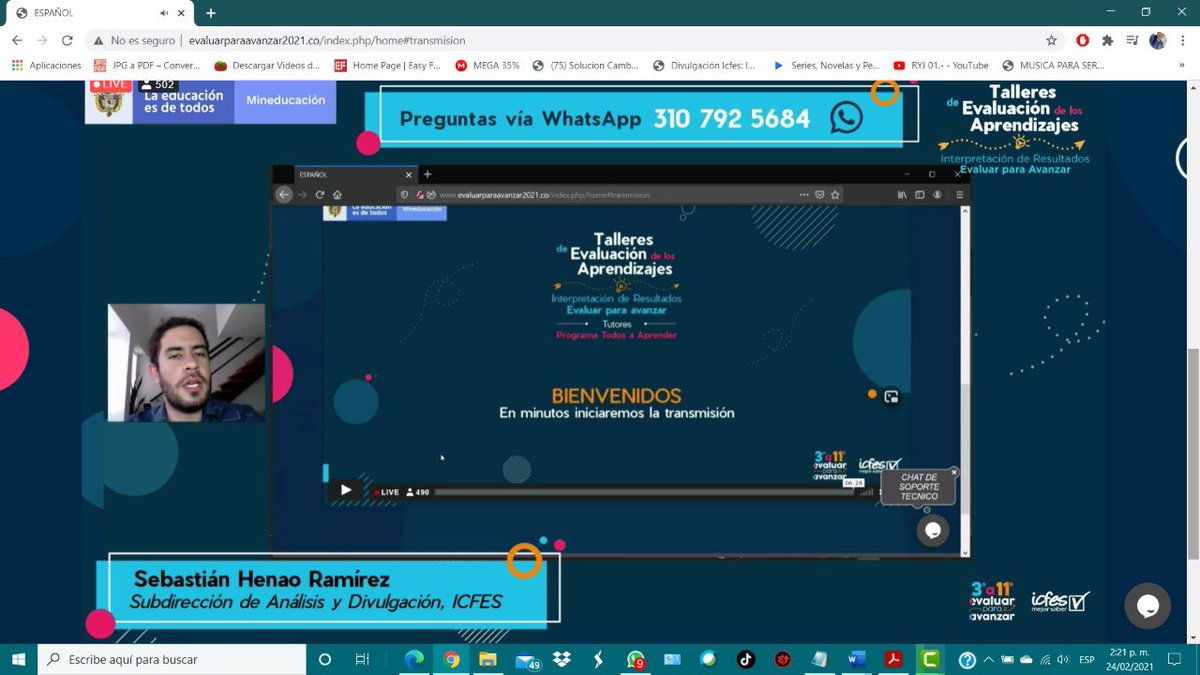Open WhatsApp on the taskbar
The height and width of the screenshot is (675, 1200).
click(635, 659)
